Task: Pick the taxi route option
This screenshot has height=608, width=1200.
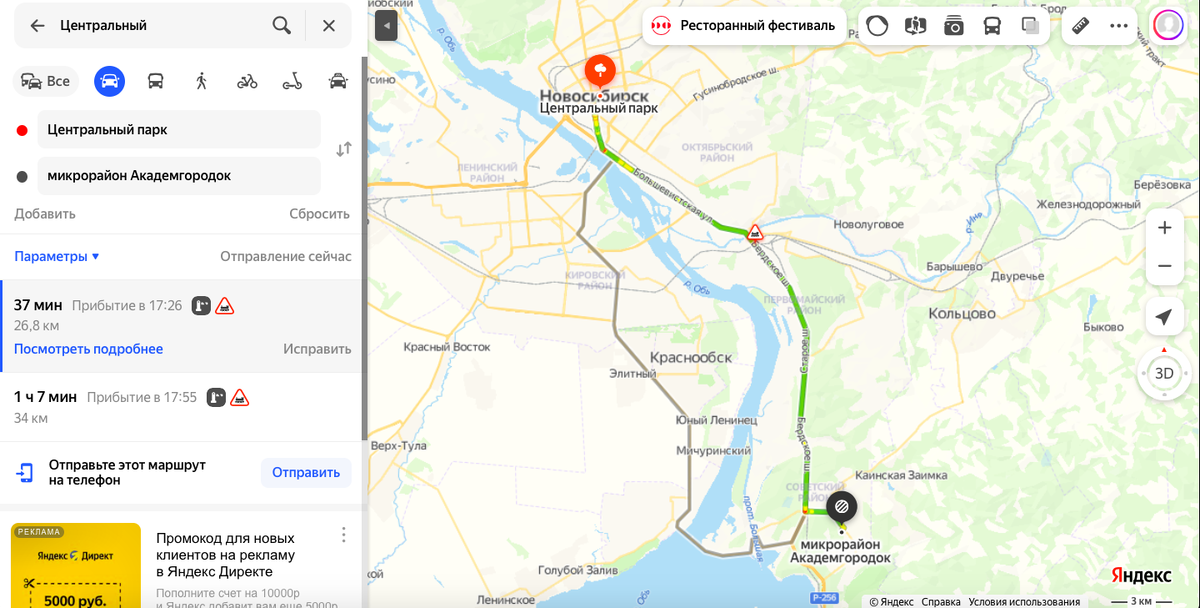Action: click(338, 81)
